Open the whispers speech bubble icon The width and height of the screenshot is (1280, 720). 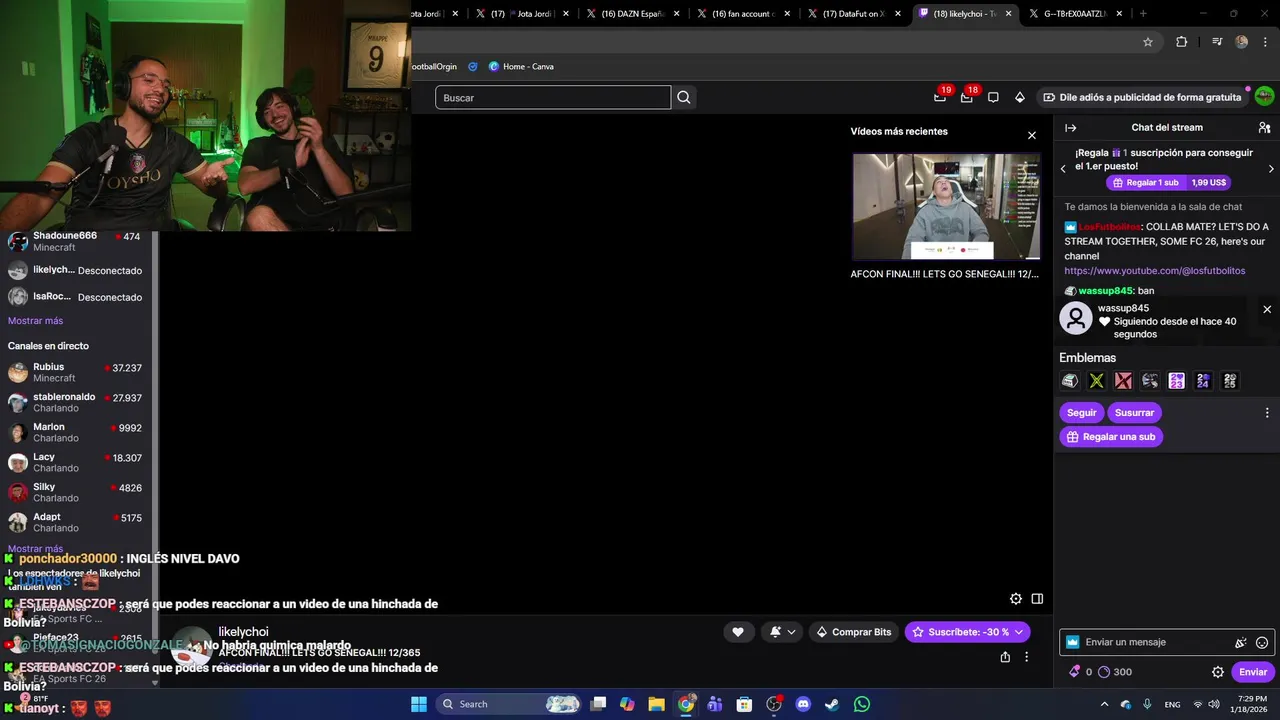(x=993, y=97)
